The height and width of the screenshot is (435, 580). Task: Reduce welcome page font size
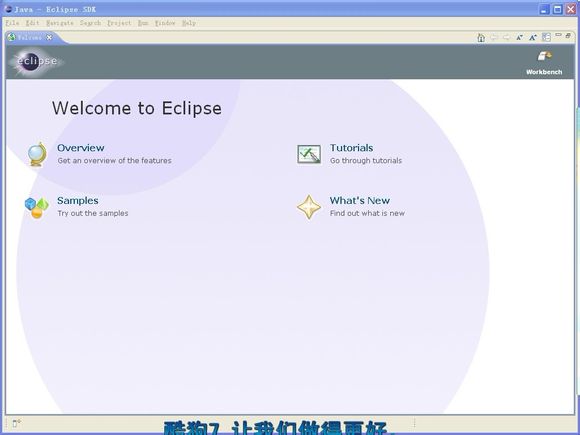click(519, 37)
